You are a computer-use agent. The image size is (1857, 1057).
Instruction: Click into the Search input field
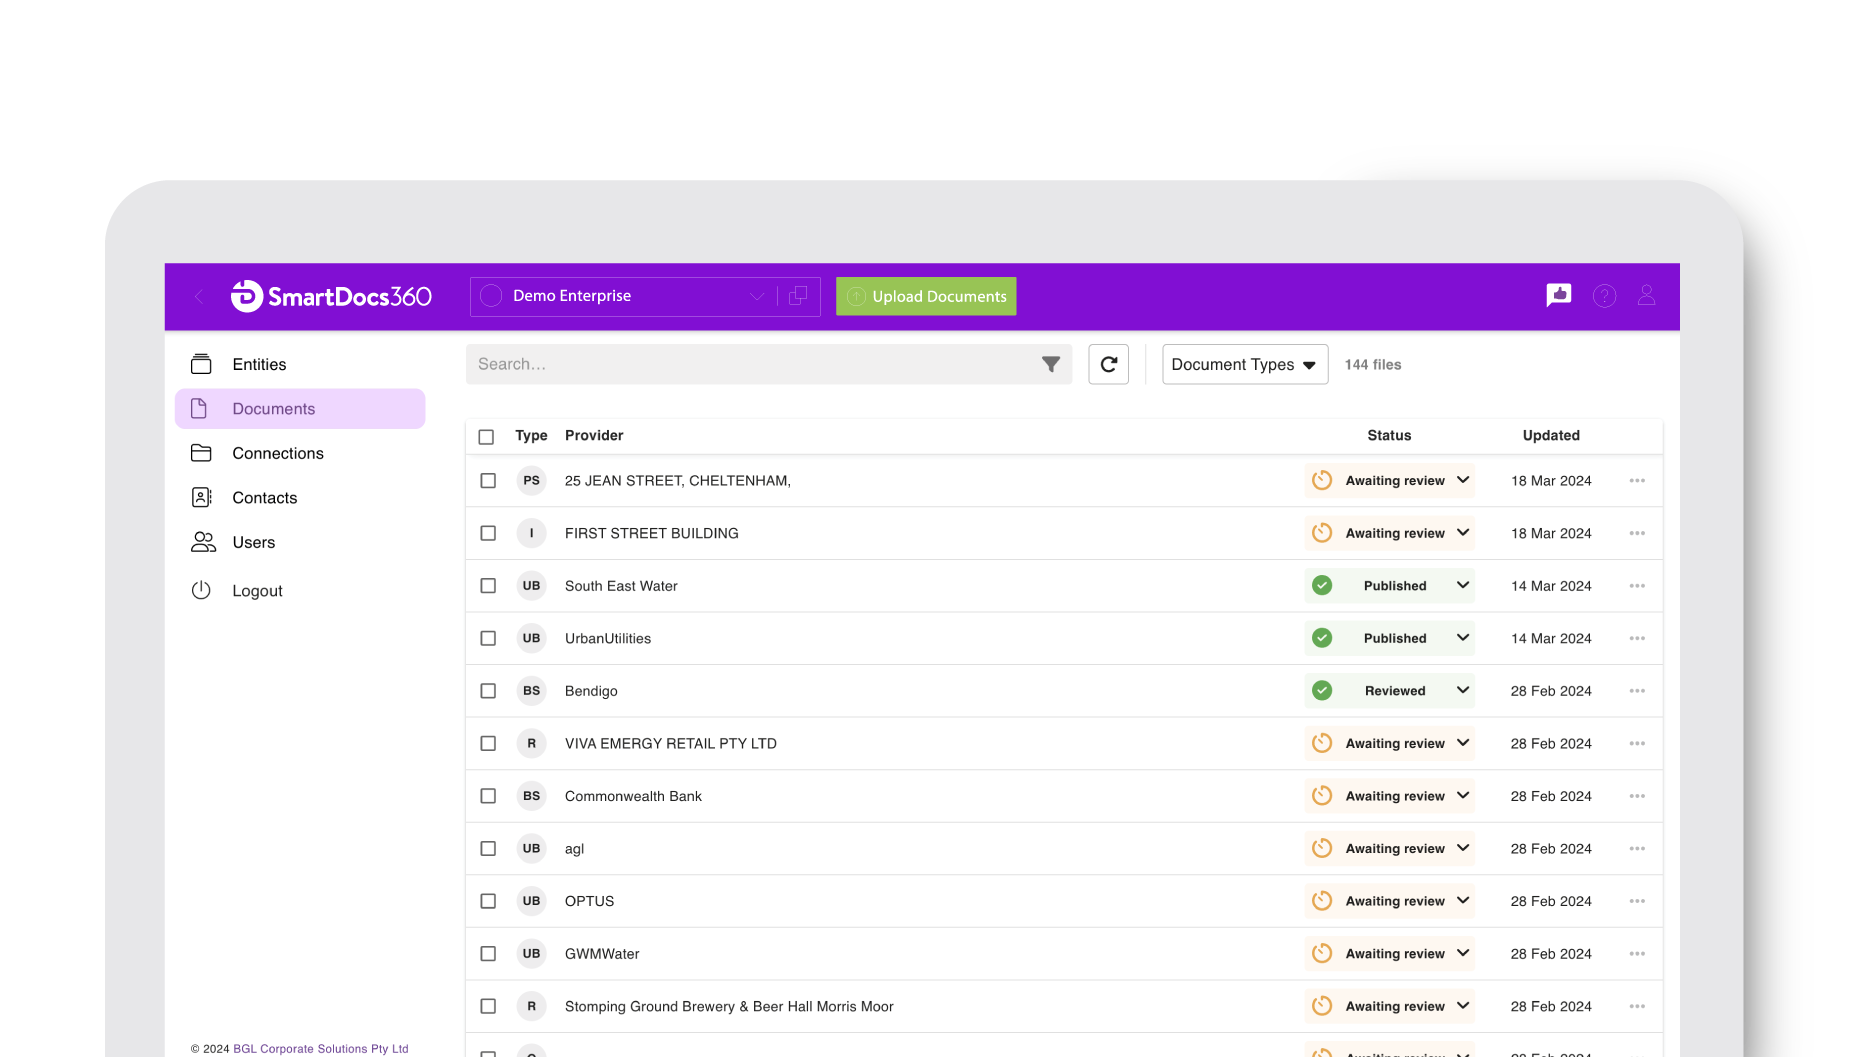[x=750, y=364]
